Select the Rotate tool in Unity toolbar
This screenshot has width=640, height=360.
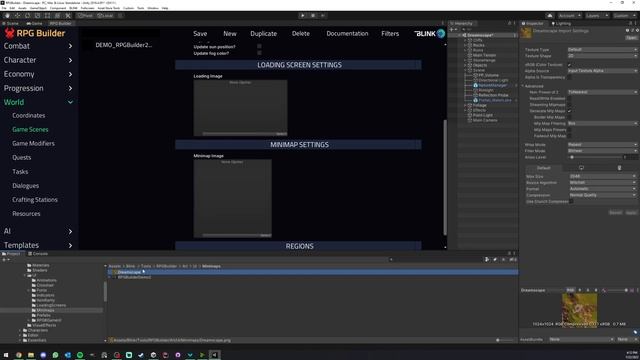(27, 16)
